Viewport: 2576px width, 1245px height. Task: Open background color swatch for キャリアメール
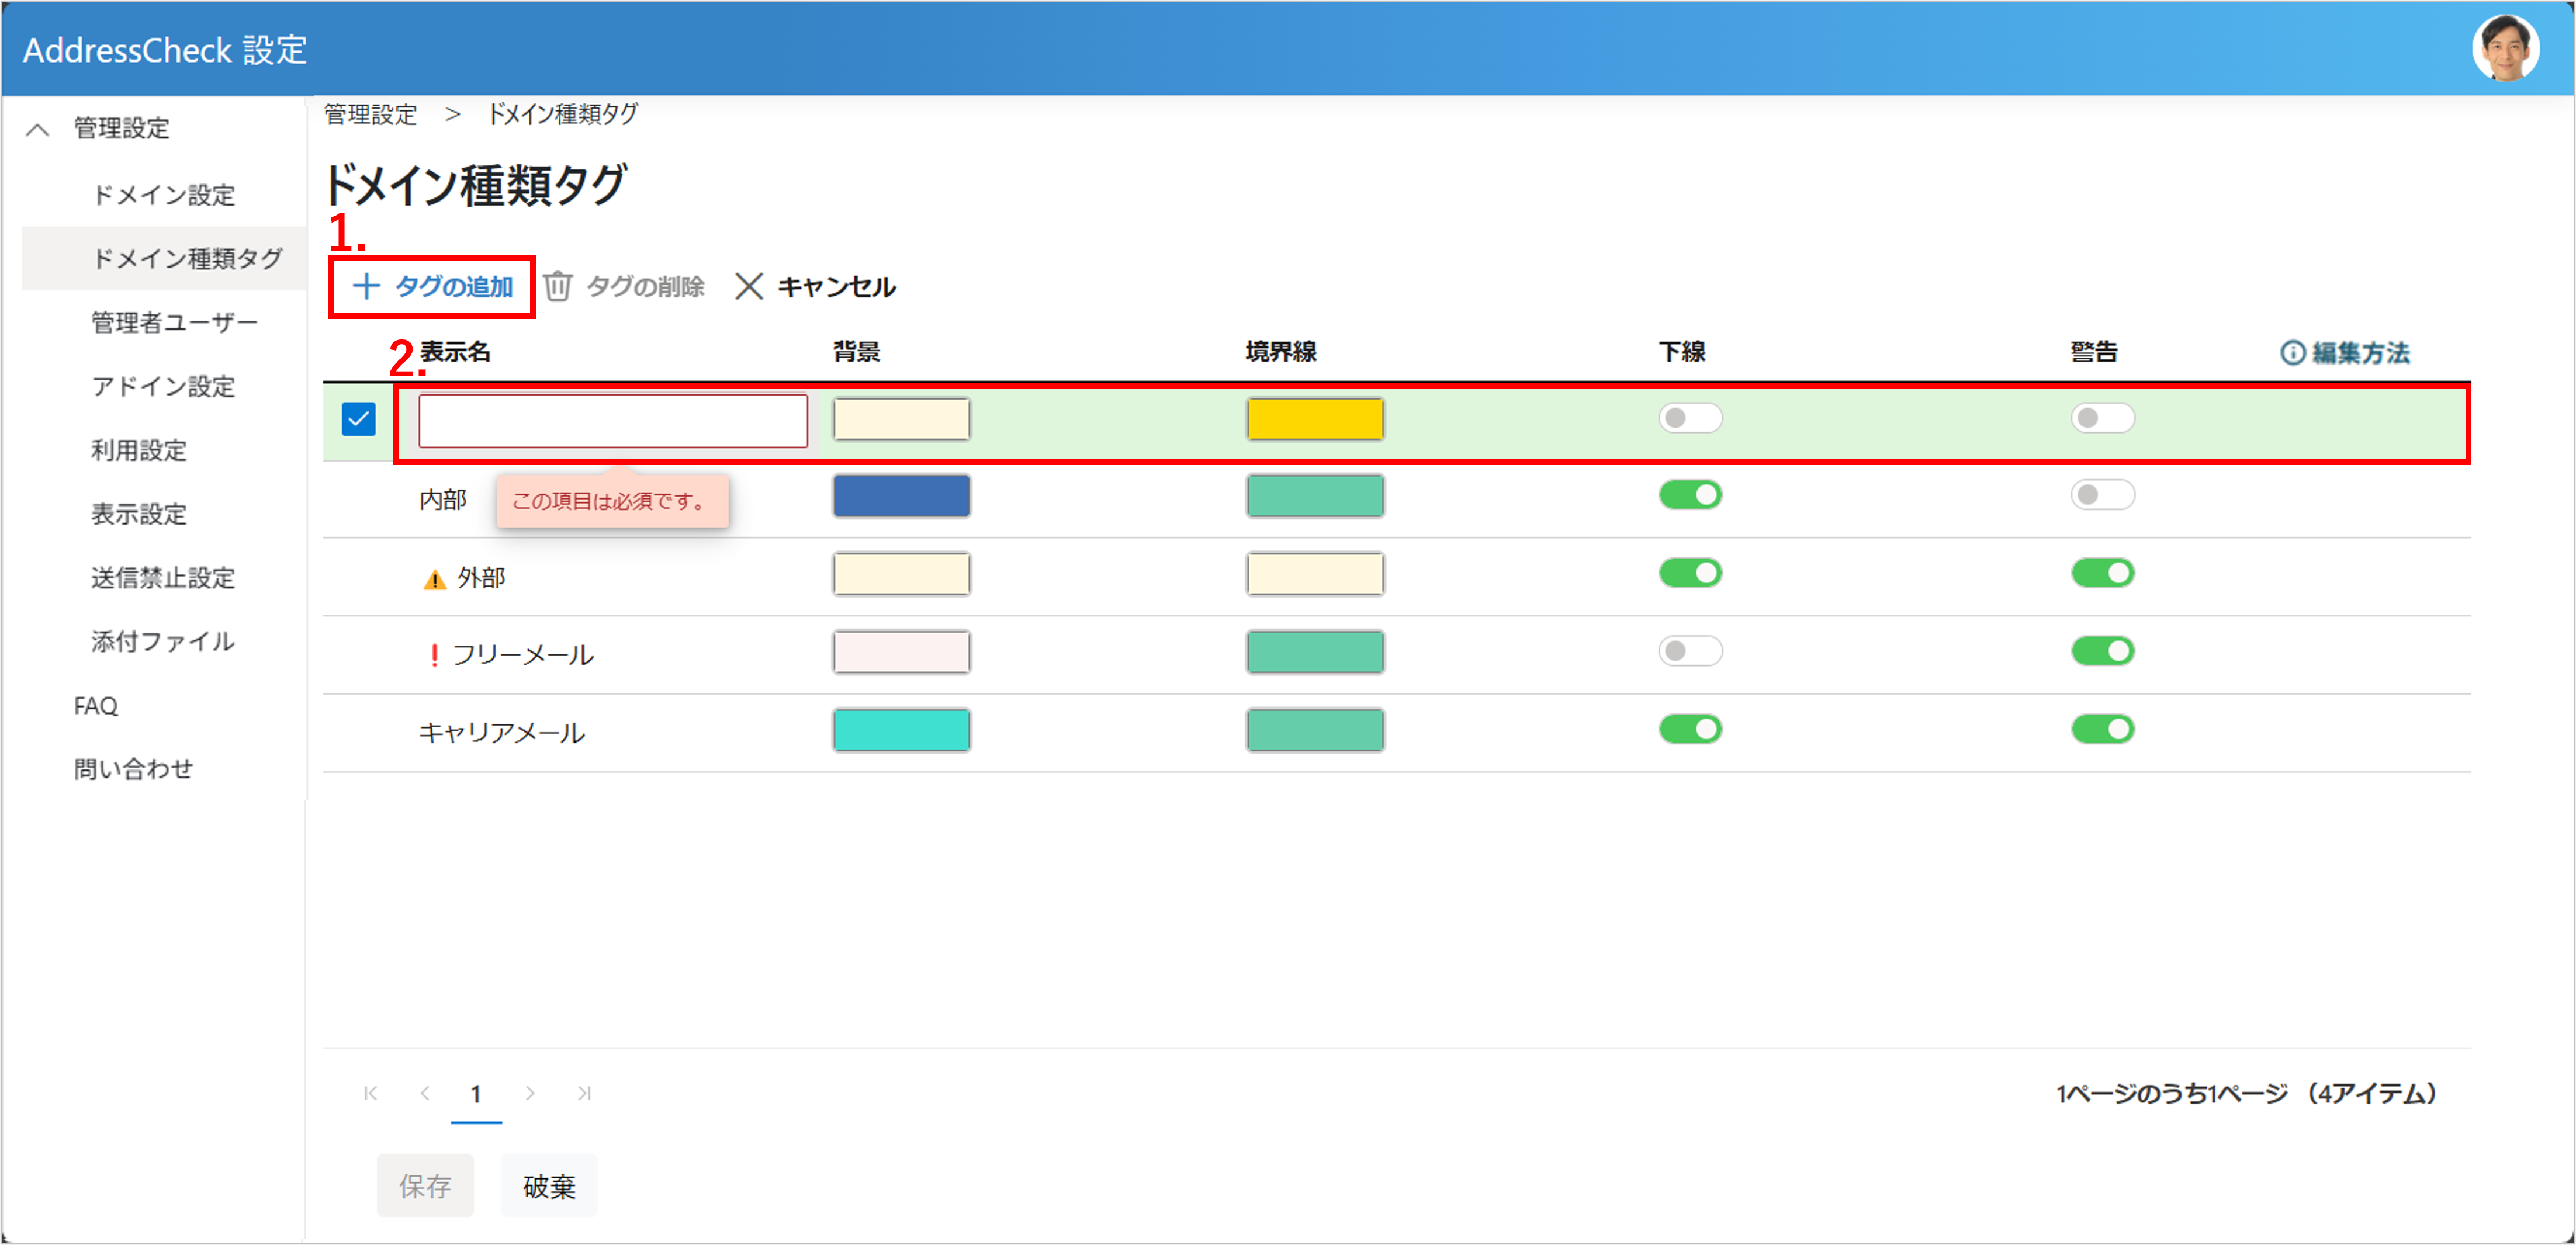click(901, 730)
